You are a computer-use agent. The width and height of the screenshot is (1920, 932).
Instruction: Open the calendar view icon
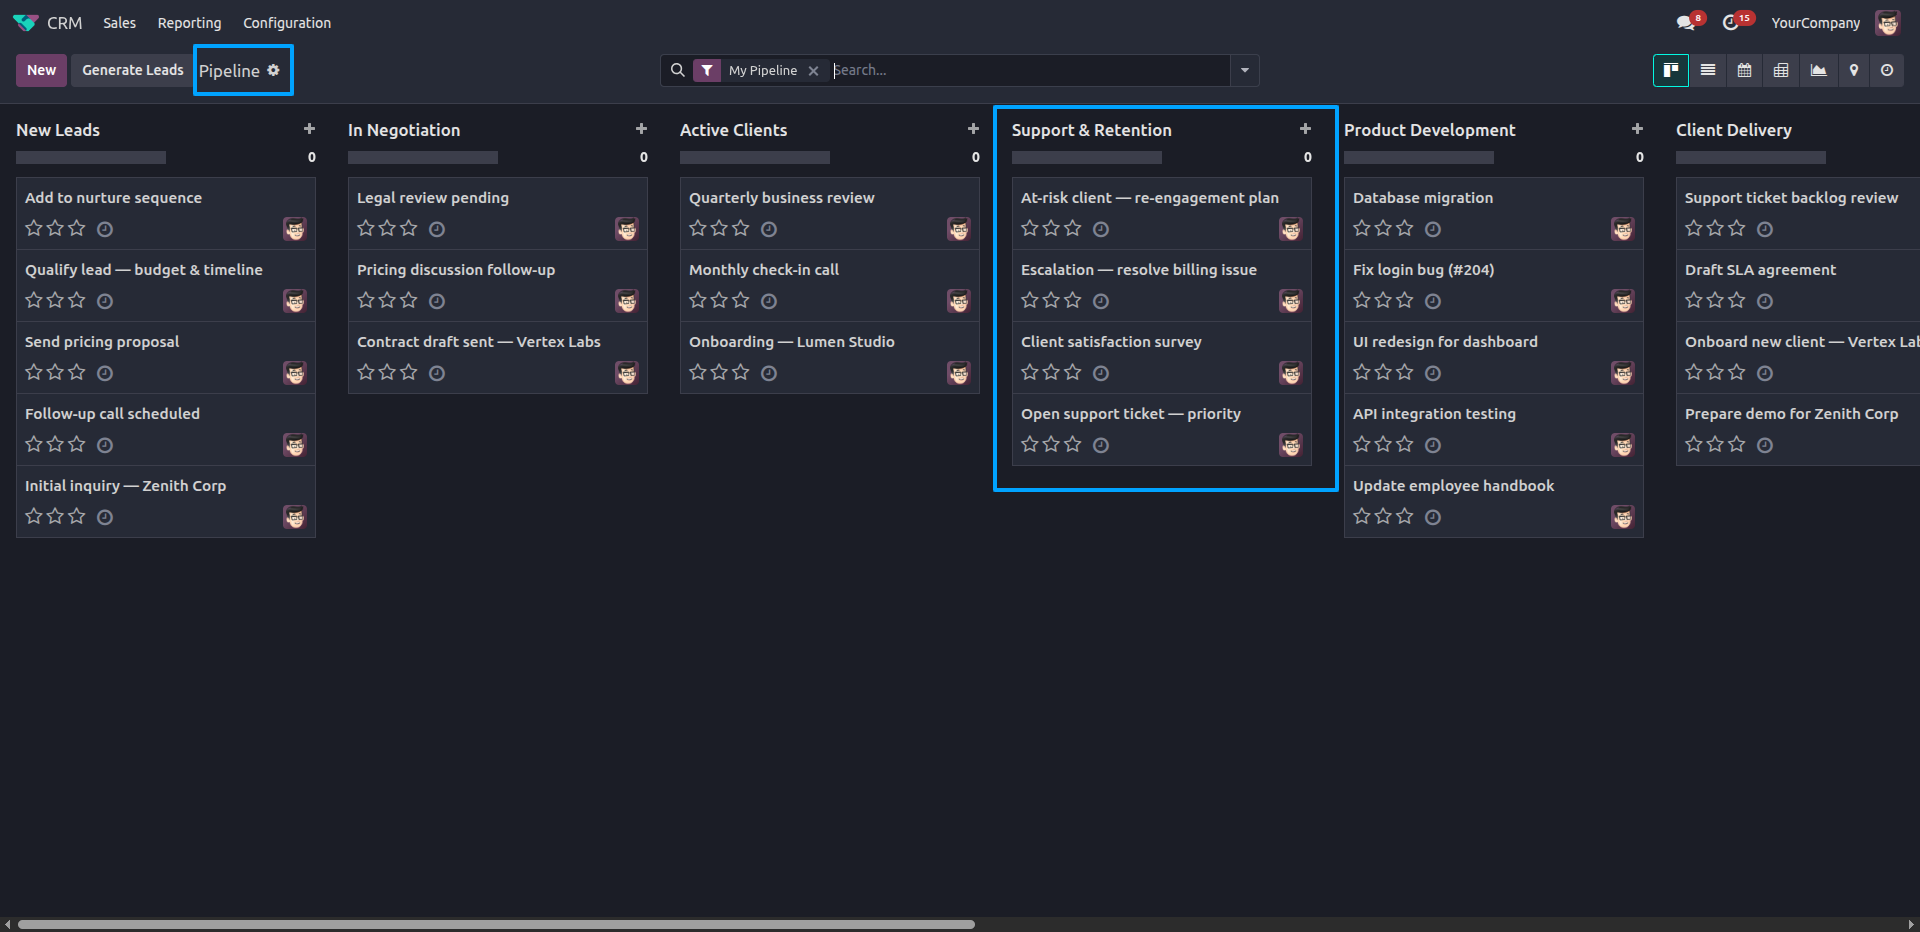pyautogui.click(x=1744, y=70)
